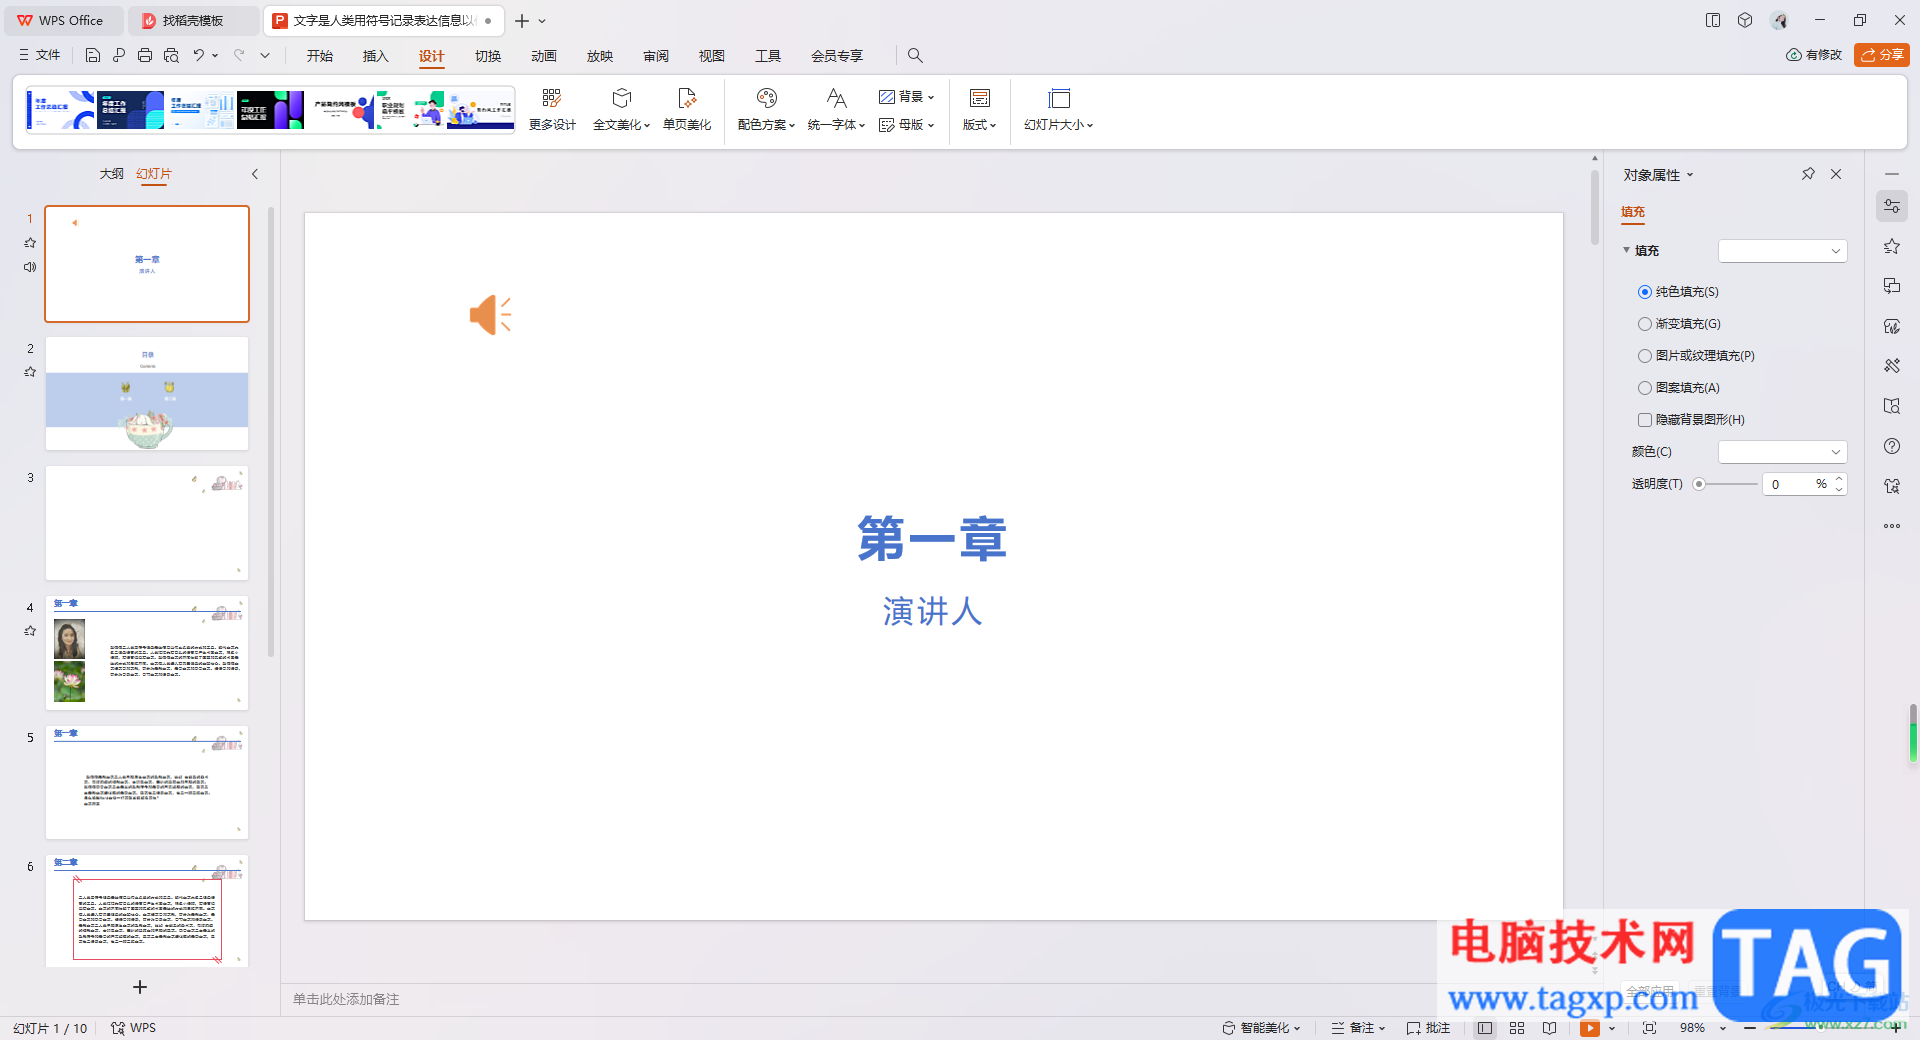The height and width of the screenshot is (1040, 1920).
Task: Fit the slide to the window
Action: [x=1649, y=1028]
